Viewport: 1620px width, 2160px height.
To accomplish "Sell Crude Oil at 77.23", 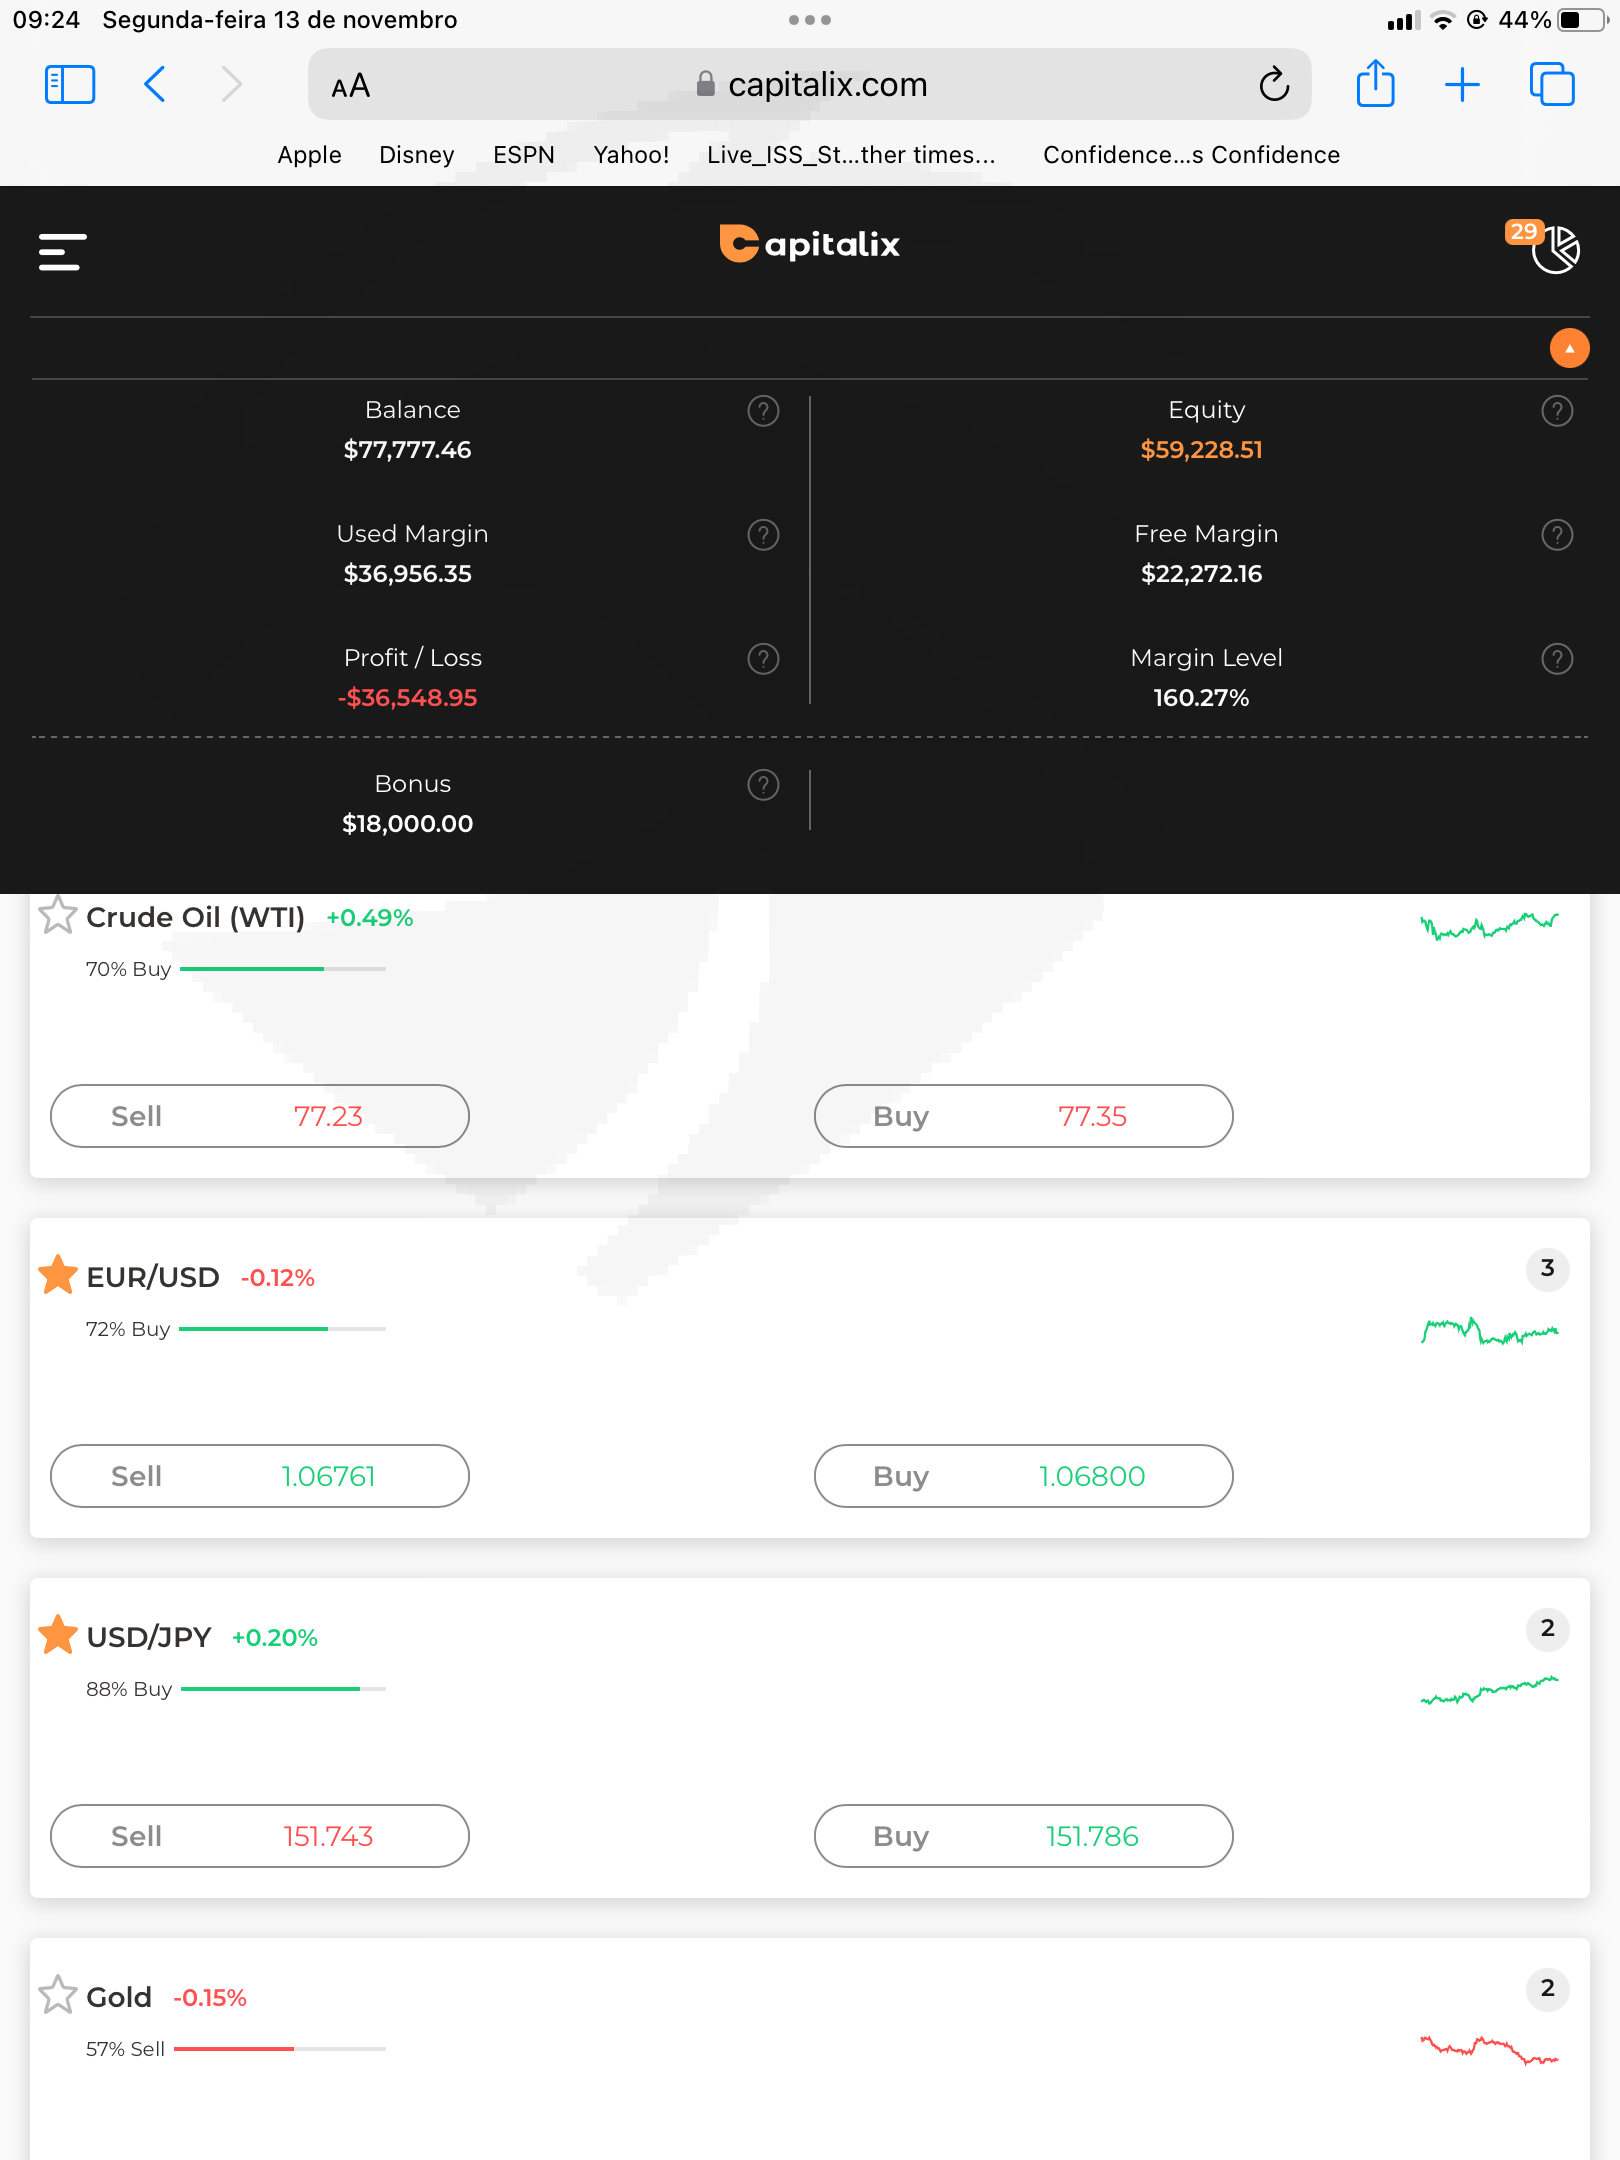I will pos(260,1116).
